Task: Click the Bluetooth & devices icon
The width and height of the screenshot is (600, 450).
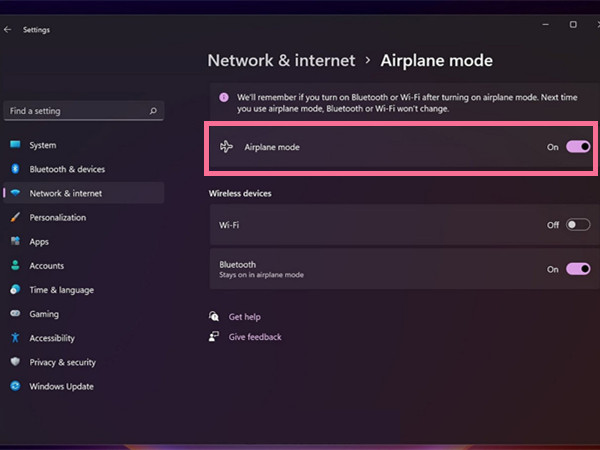Action: (x=15, y=169)
